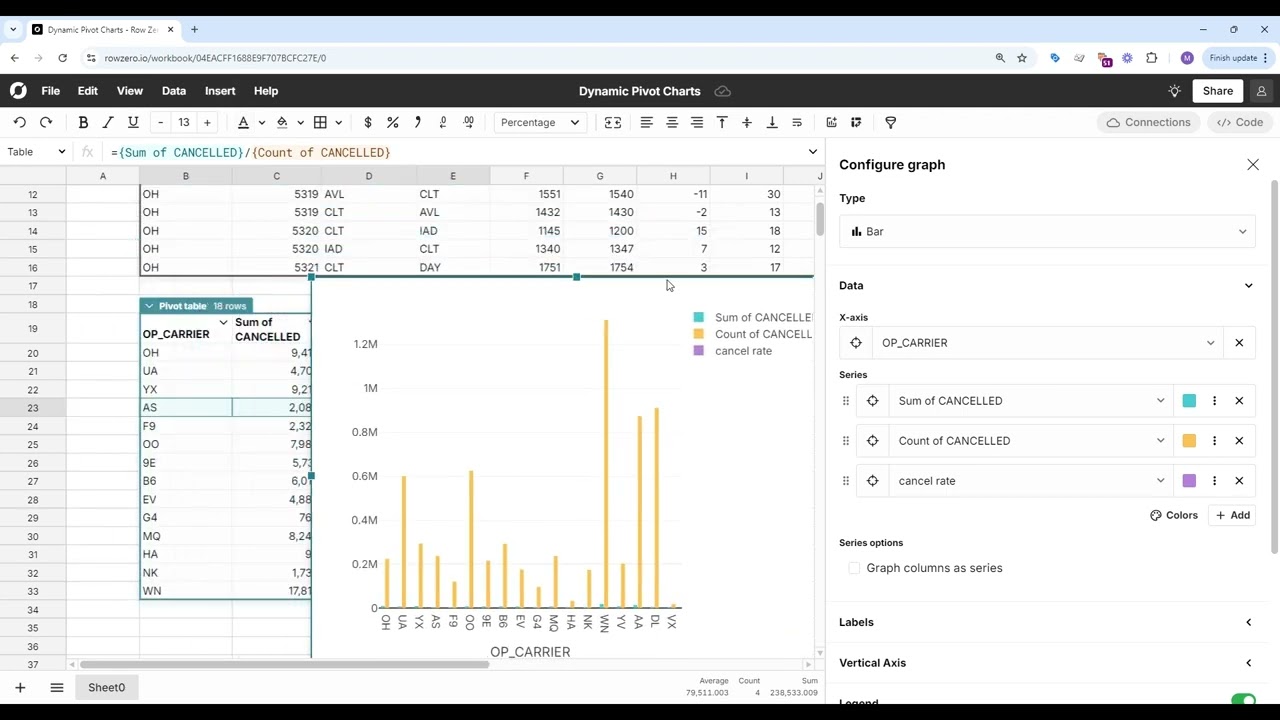Collapse the Pivot table header toggle
This screenshot has height=720, width=1280.
(149, 306)
